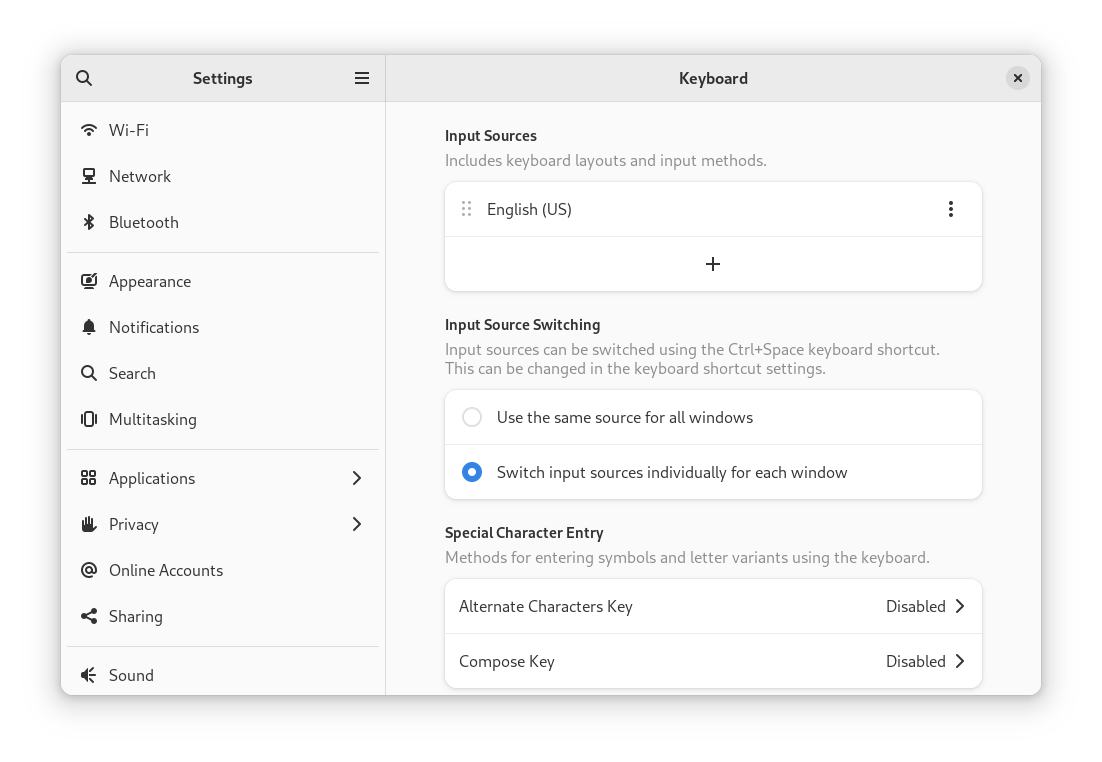Screen dimensions: 1102x762
Task: Click the Input Source Switching heading
Action: point(522,325)
